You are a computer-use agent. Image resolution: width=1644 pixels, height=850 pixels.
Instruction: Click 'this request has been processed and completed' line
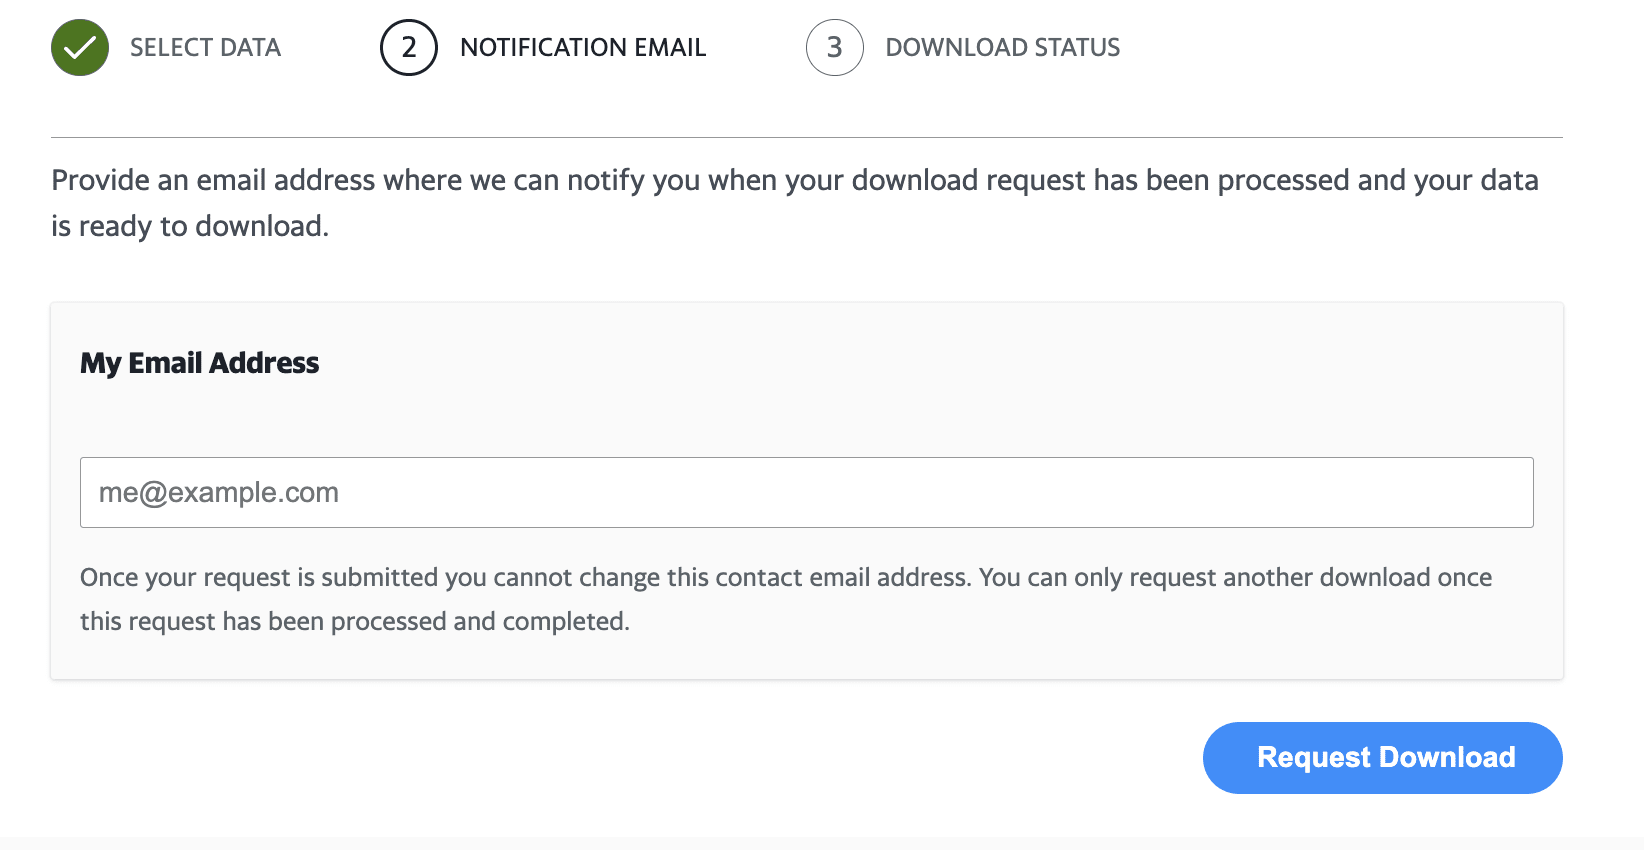pyautogui.click(x=354, y=622)
